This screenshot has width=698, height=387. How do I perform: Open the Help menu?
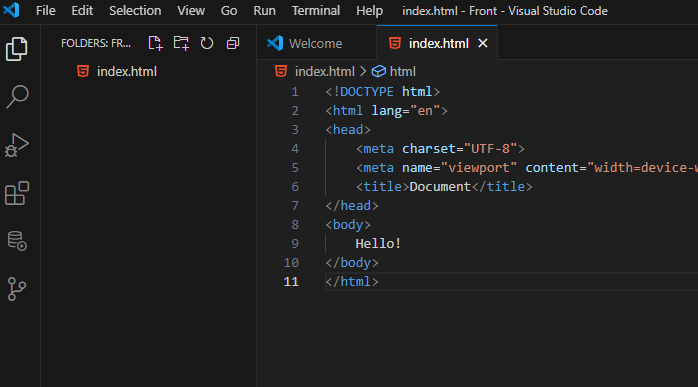coord(369,10)
